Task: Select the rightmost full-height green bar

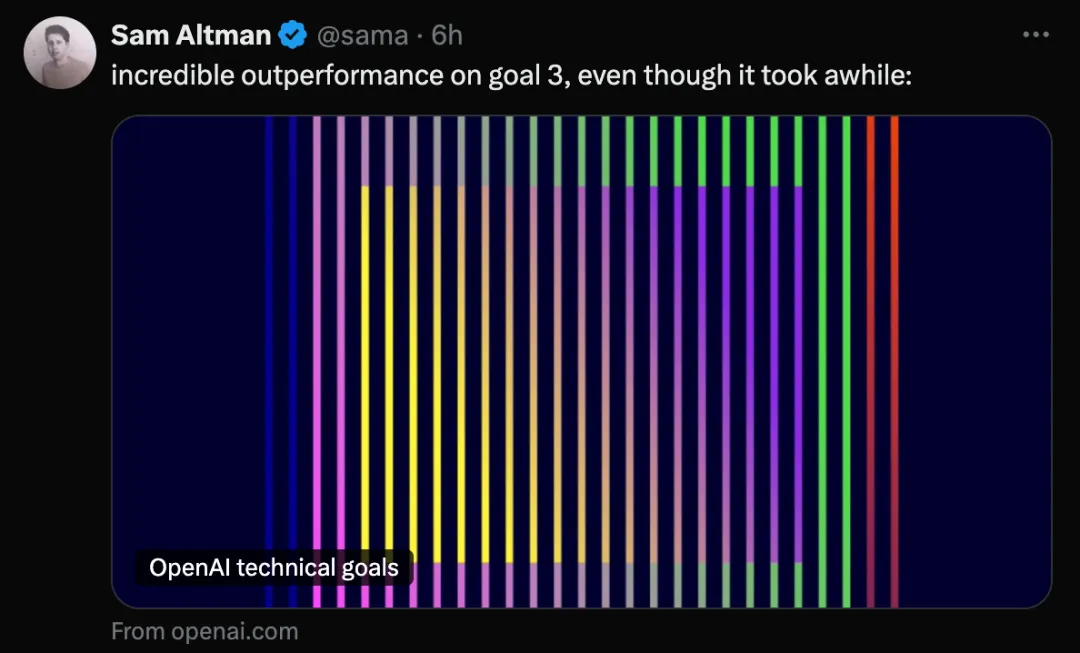Action: (847, 362)
